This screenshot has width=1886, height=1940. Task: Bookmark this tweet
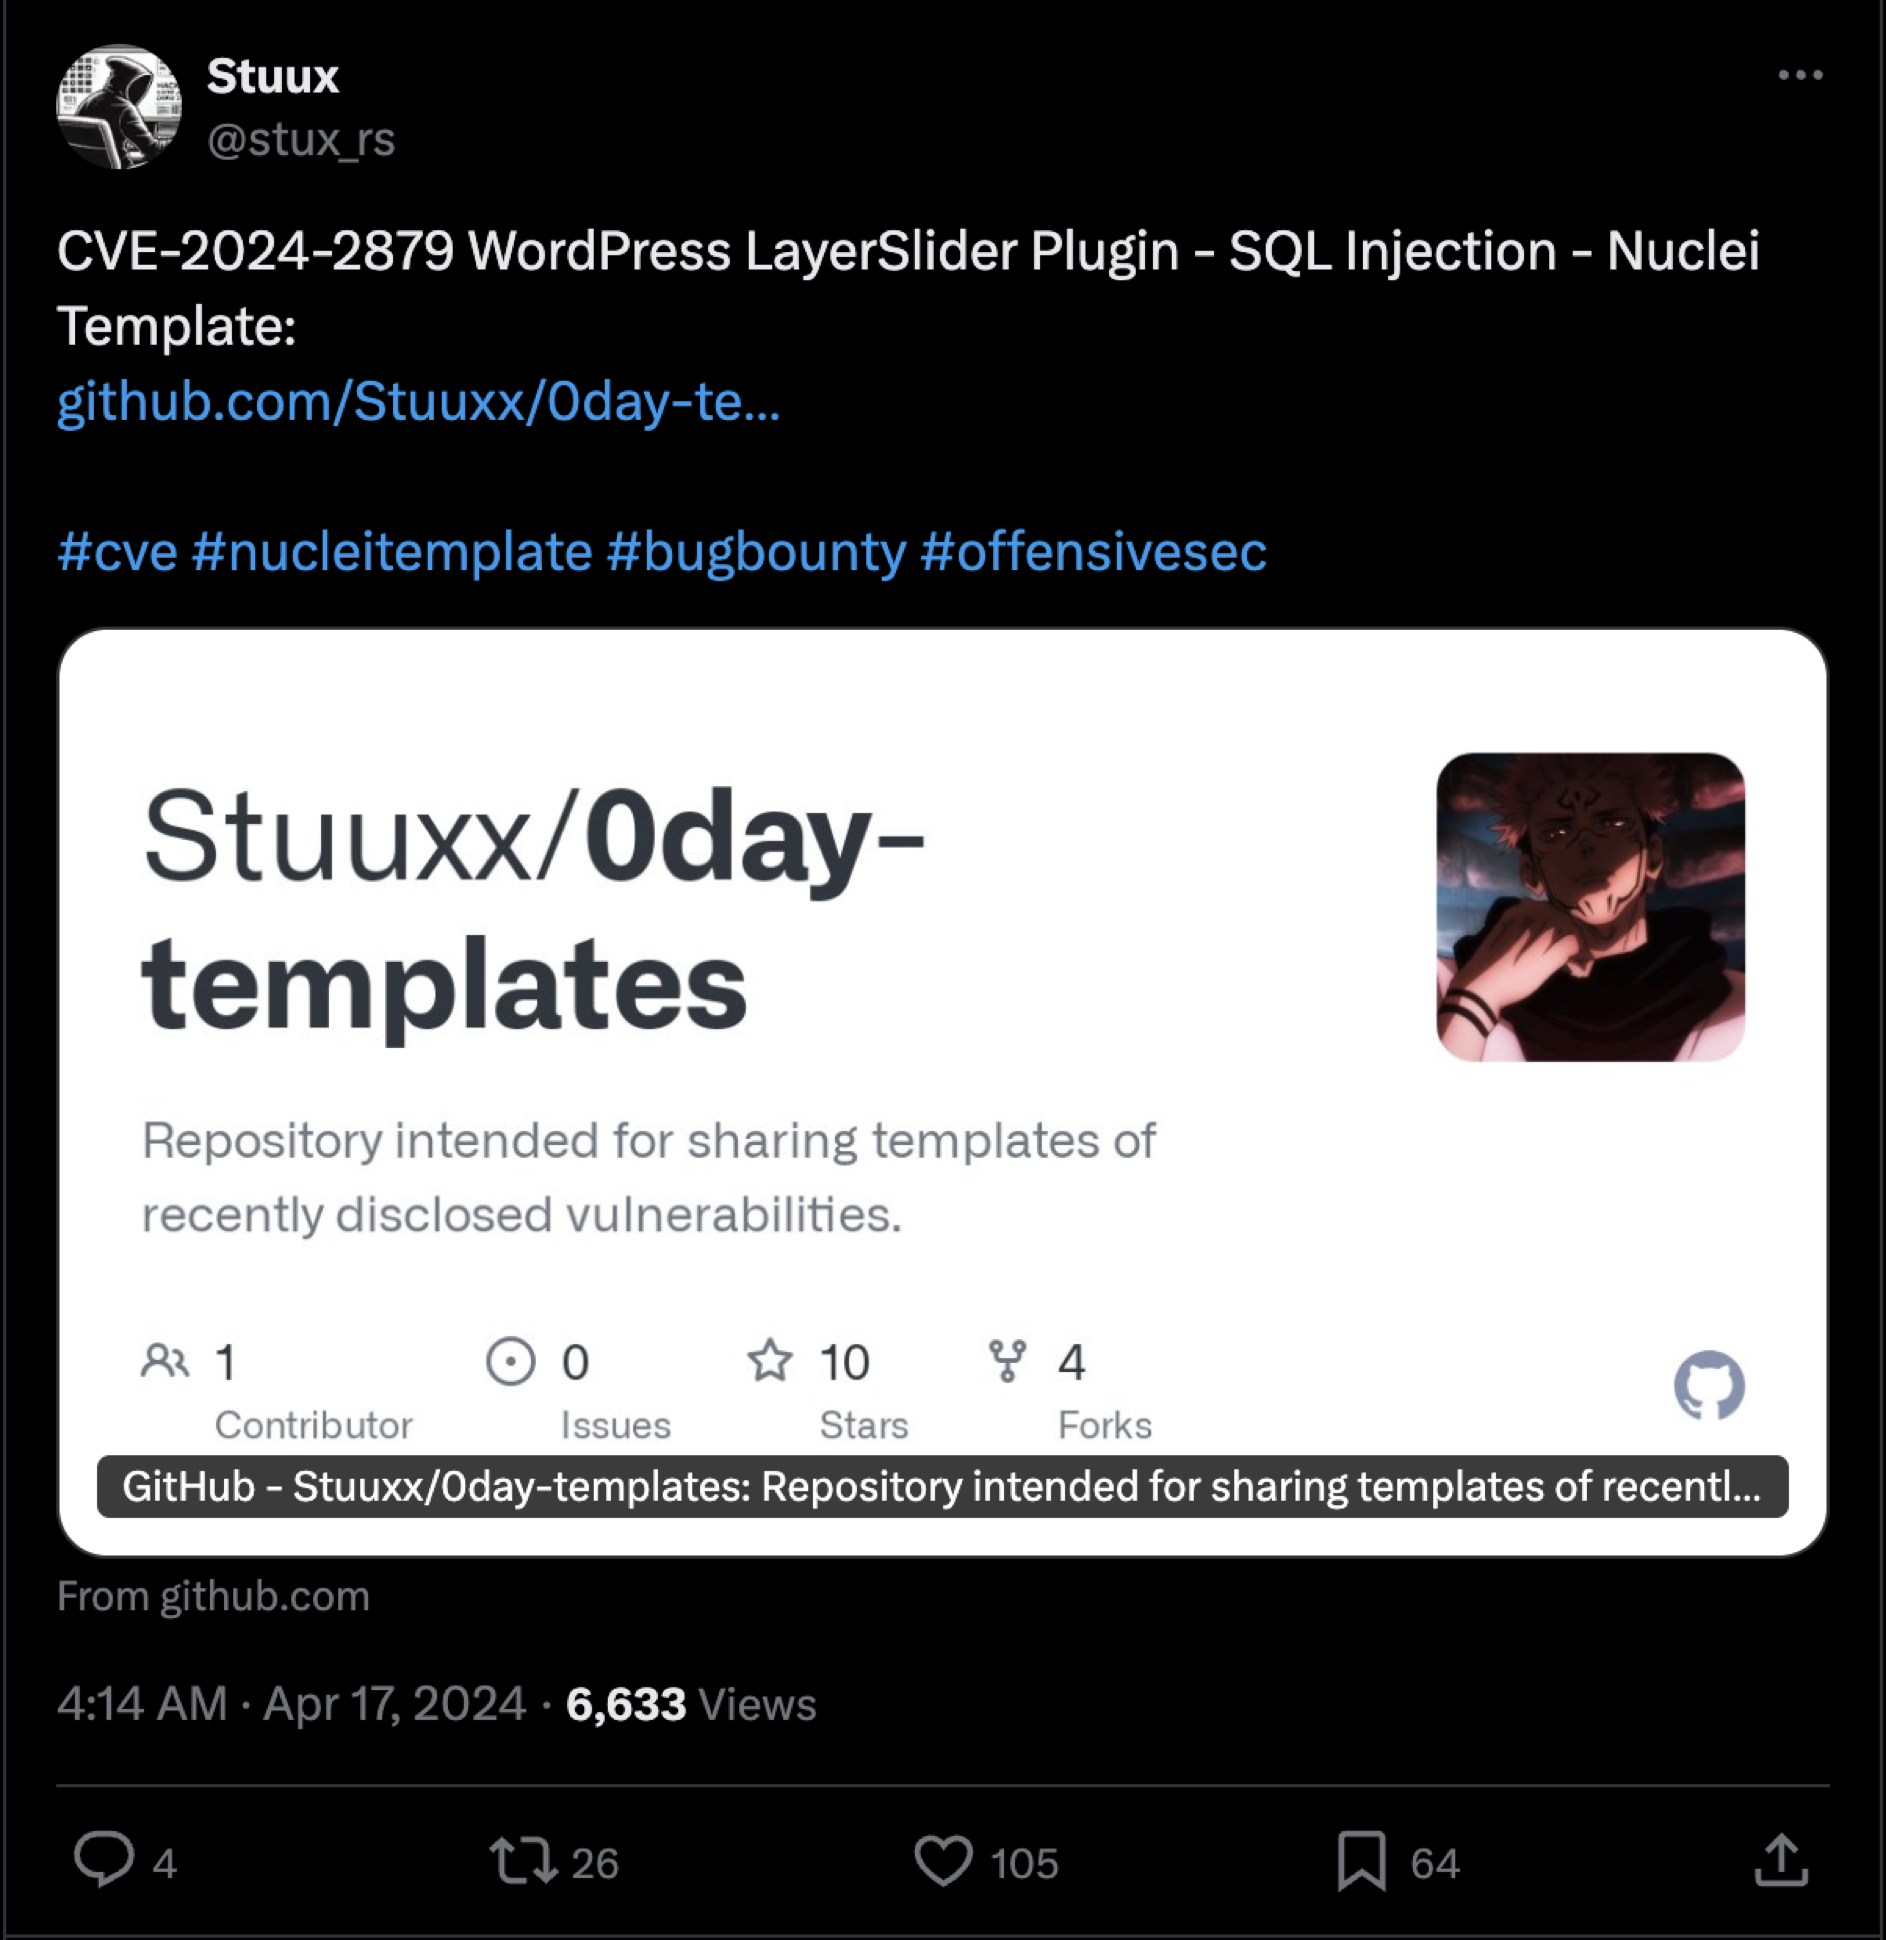(1362, 1861)
